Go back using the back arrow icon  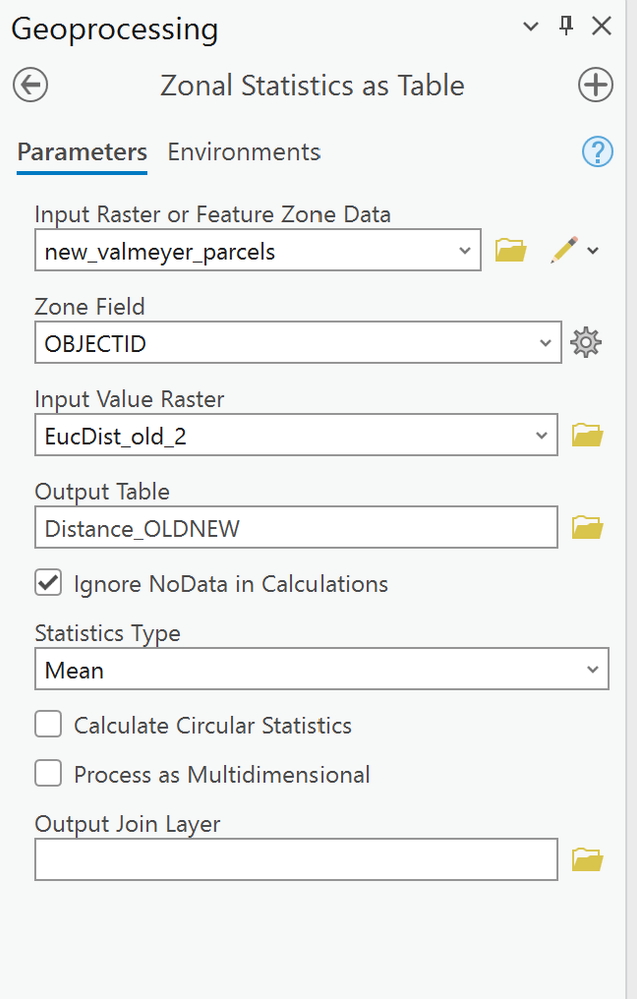point(30,85)
